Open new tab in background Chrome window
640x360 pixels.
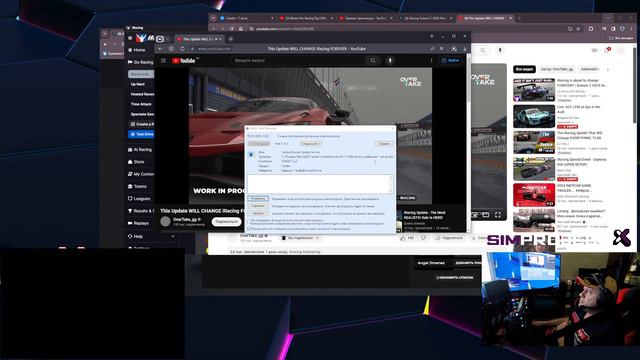pyautogui.click(x=519, y=18)
